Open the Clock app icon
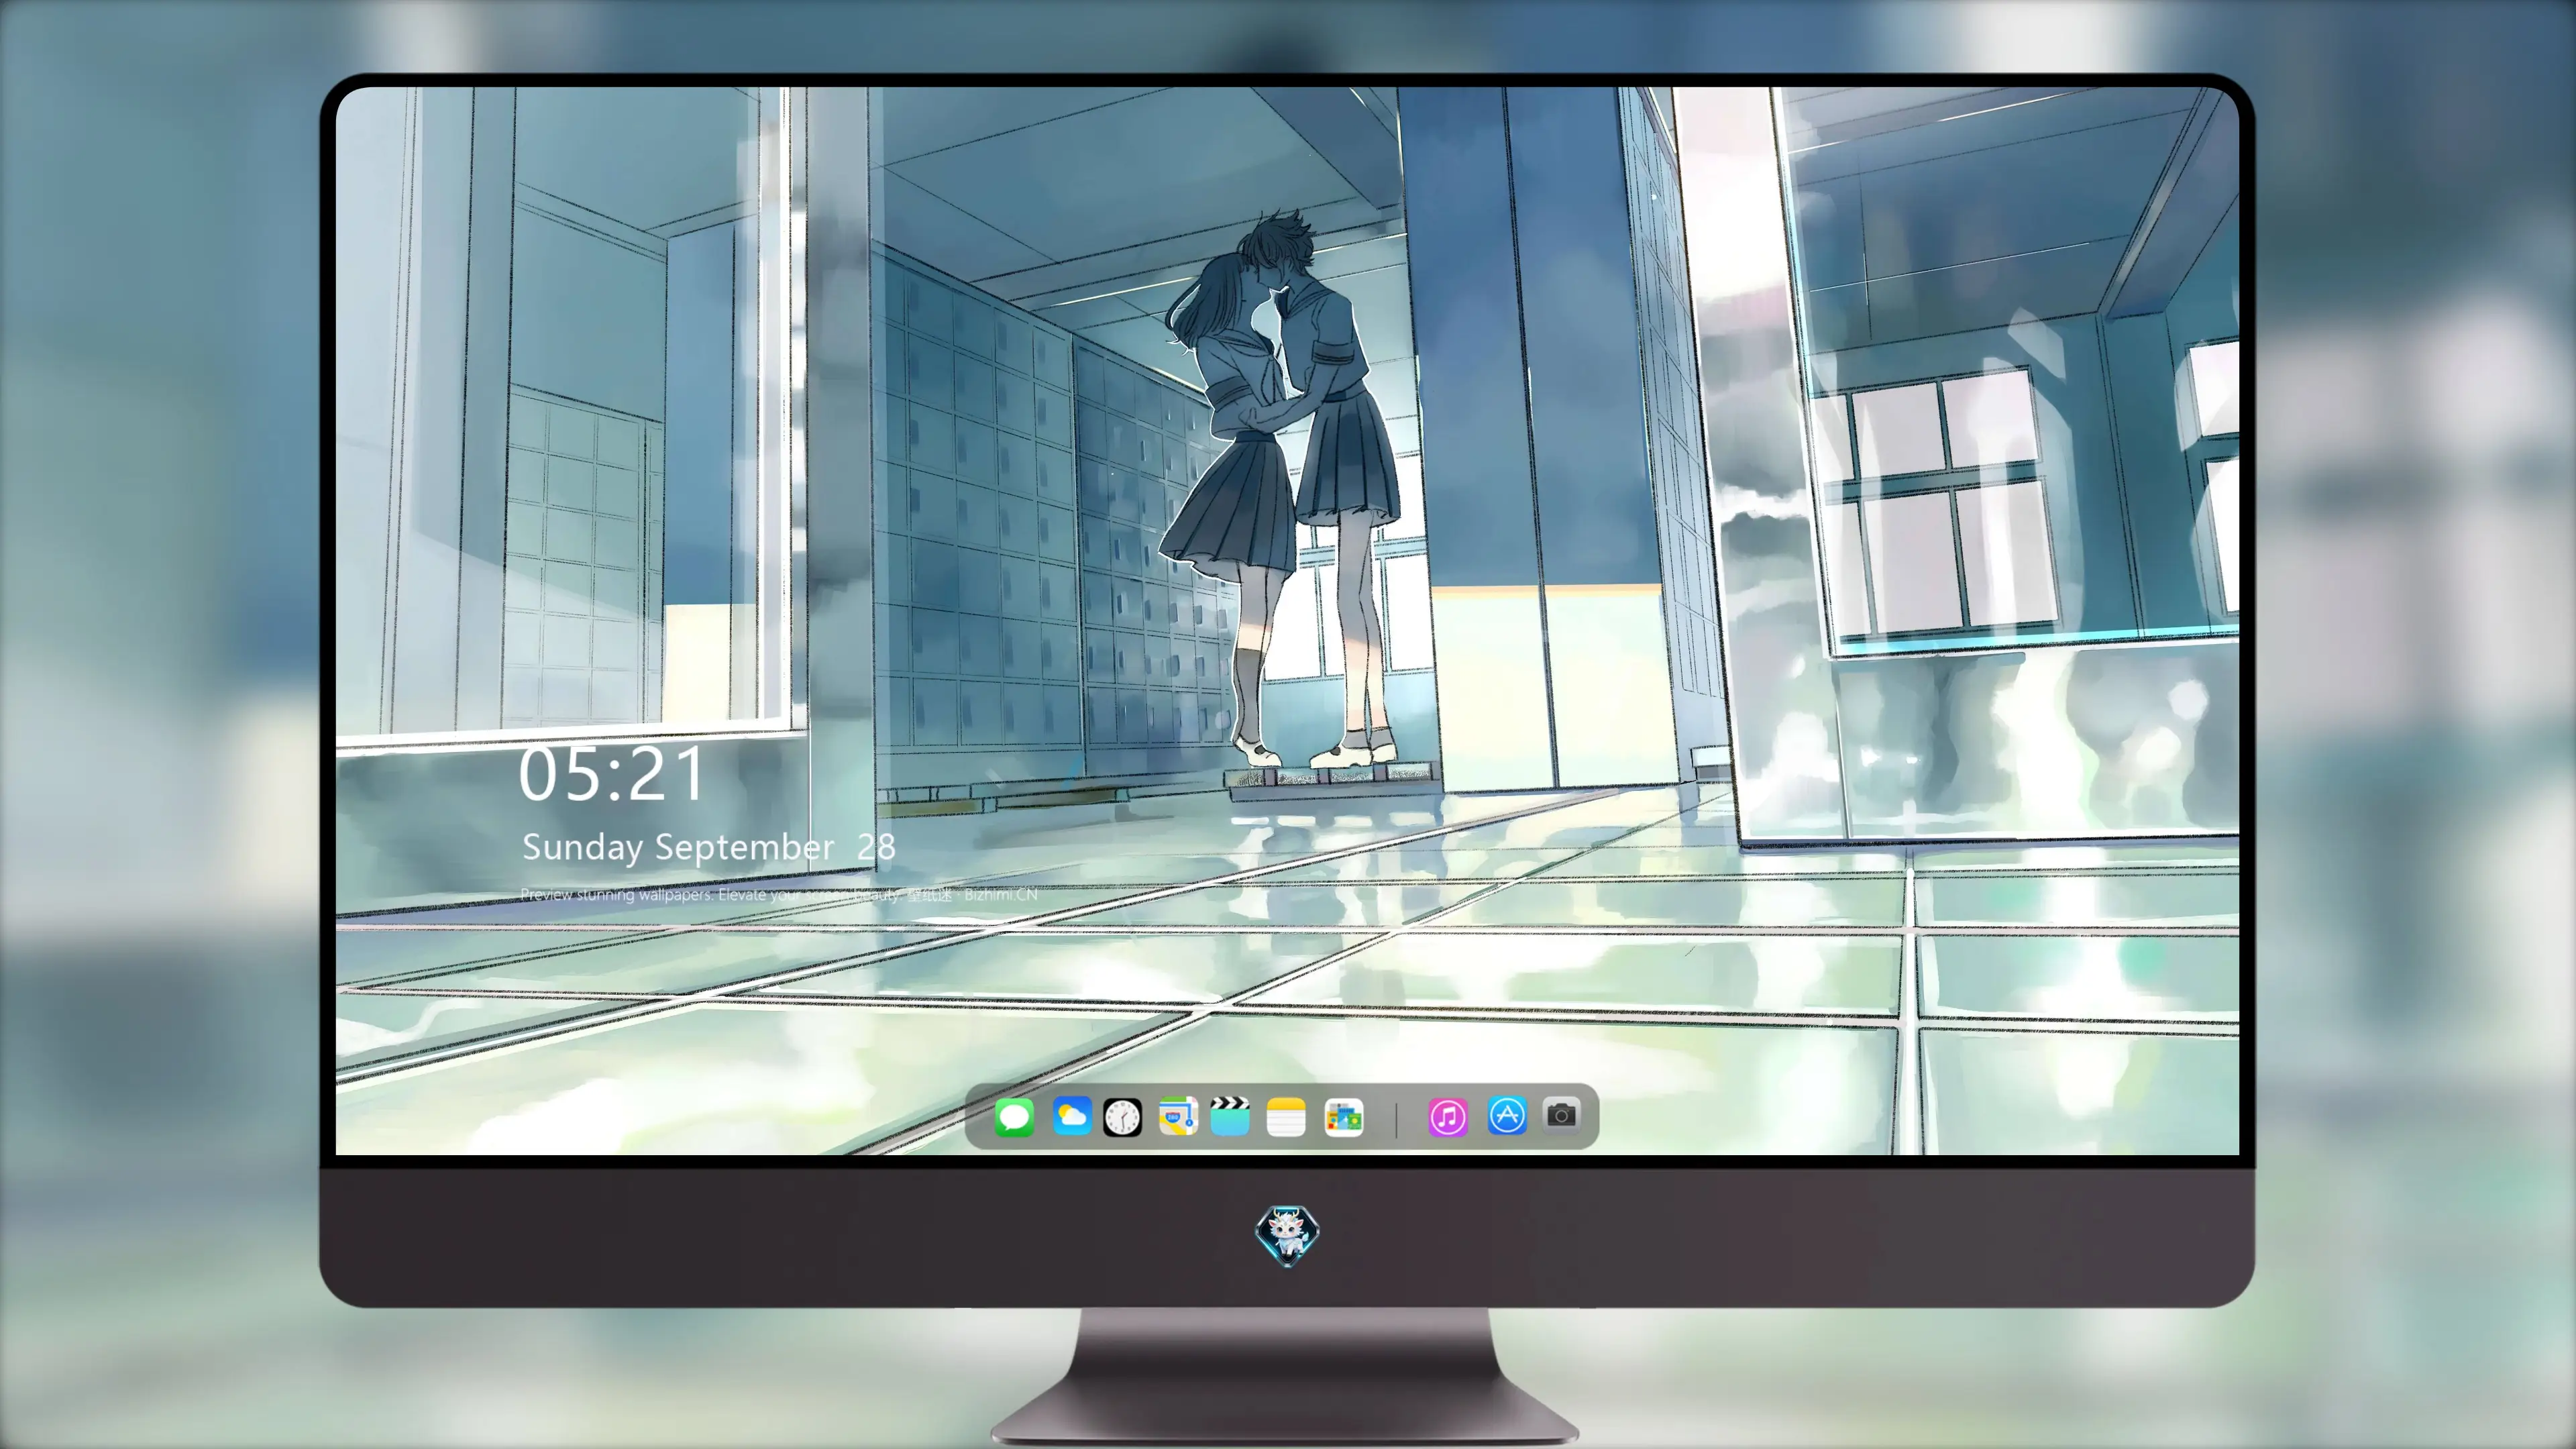Screen dimensions: 2576x1449 pos(1122,1117)
